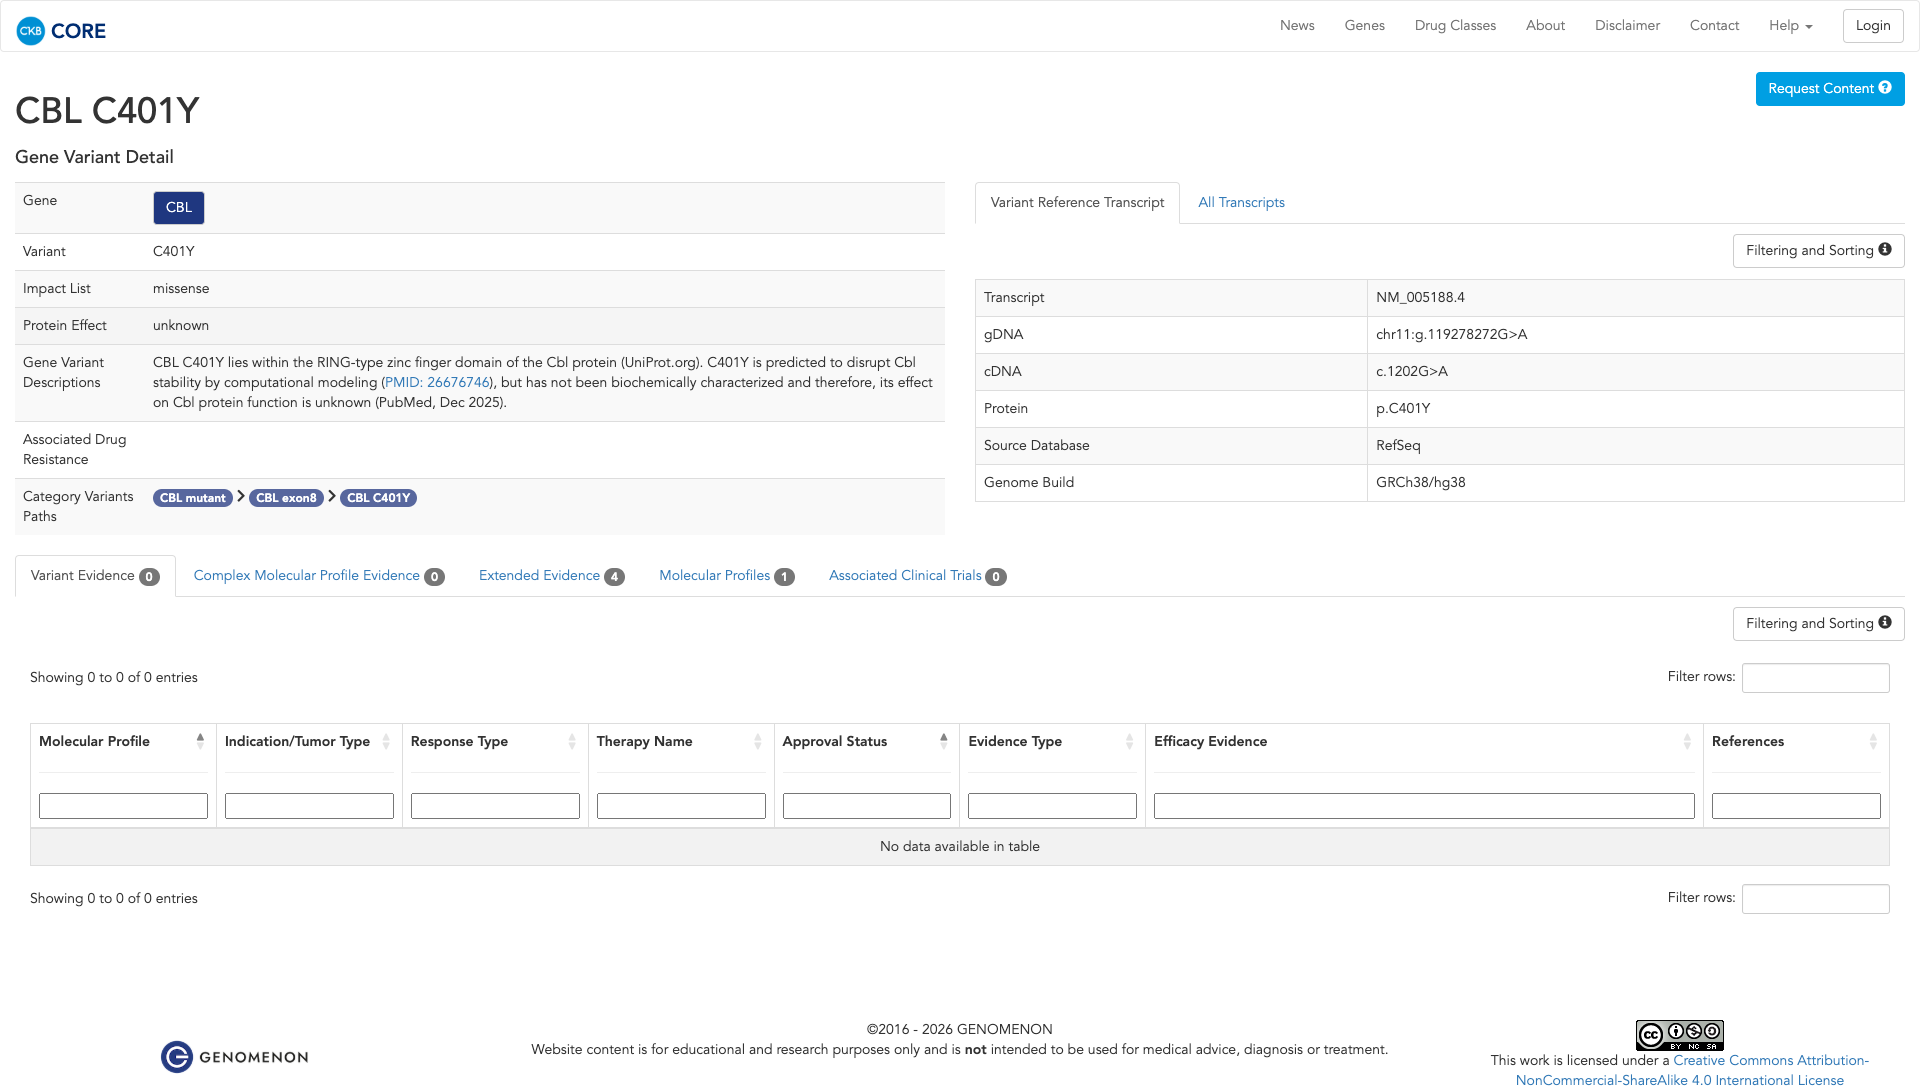1920x1091 pixels.
Task: Click the Request Content button
Action: point(1829,89)
